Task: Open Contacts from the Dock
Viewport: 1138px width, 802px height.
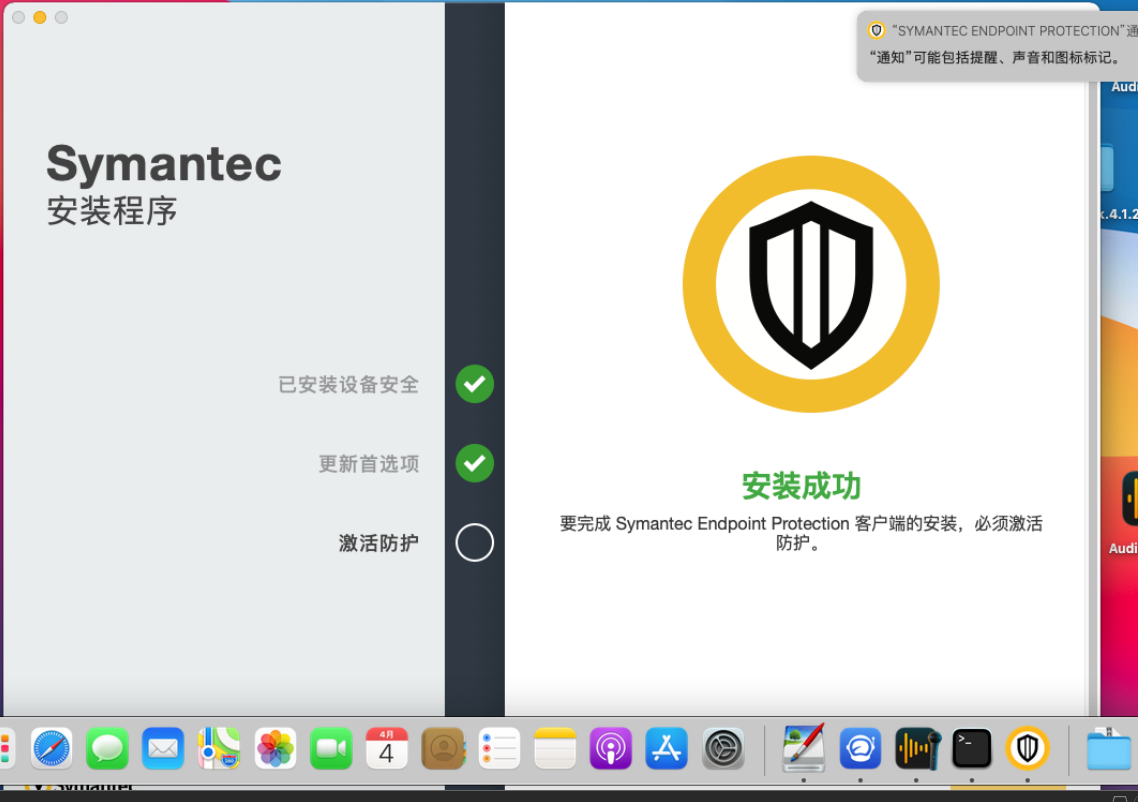Action: 443,748
